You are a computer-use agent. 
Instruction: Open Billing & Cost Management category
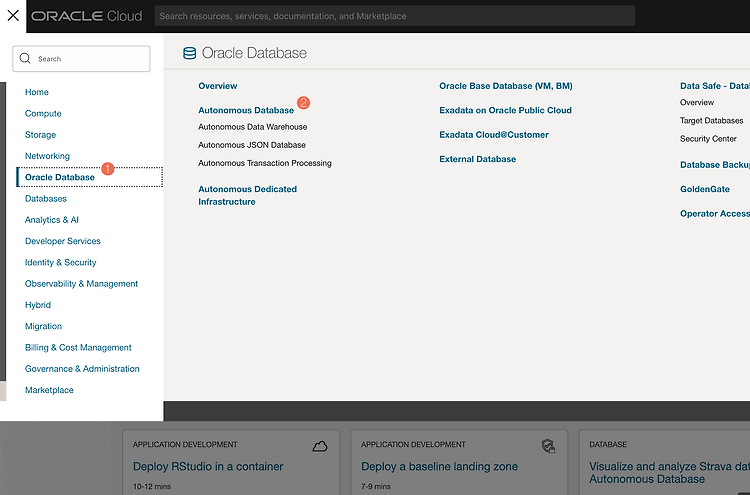[x=78, y=347]
